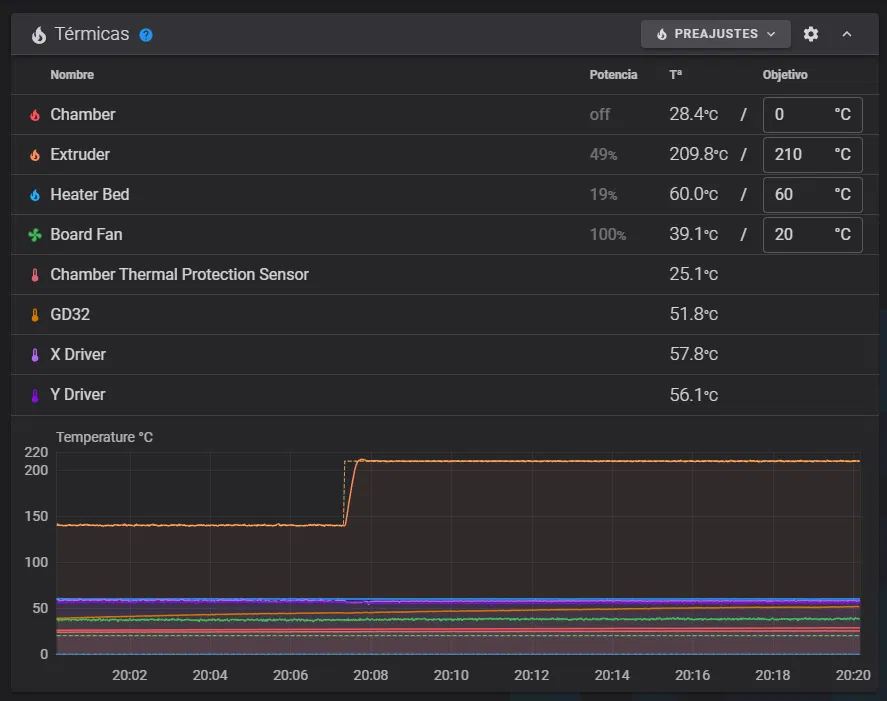Open the Térmicas help info icon

point(146,35)
